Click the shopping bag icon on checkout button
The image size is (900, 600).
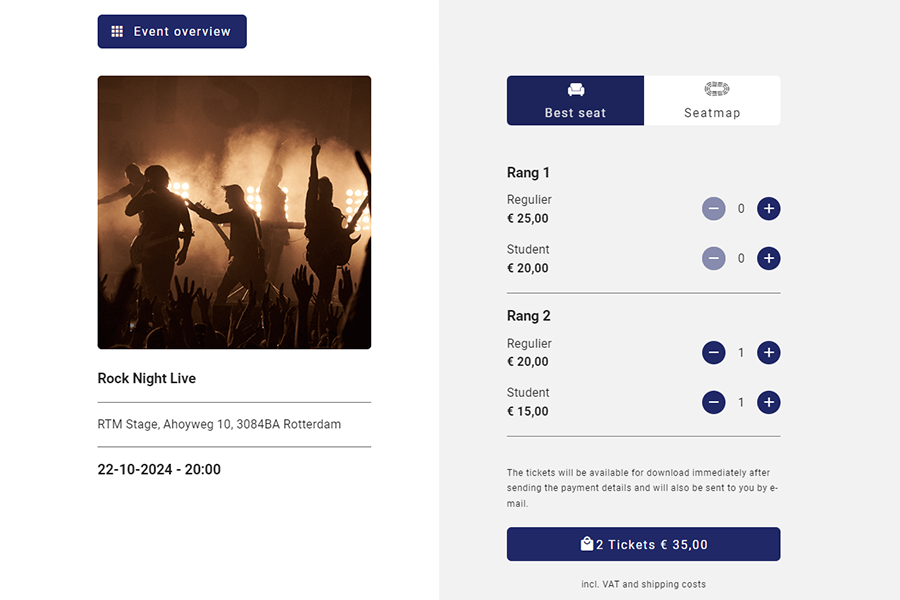click(587, 544)
